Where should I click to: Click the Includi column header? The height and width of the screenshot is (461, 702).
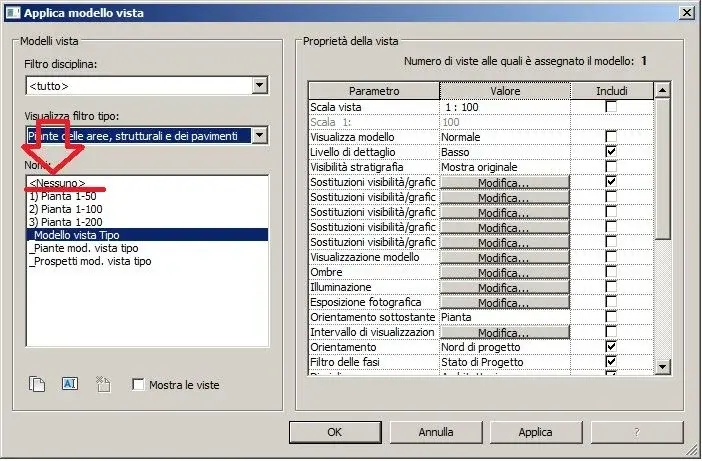click(612, 91)
